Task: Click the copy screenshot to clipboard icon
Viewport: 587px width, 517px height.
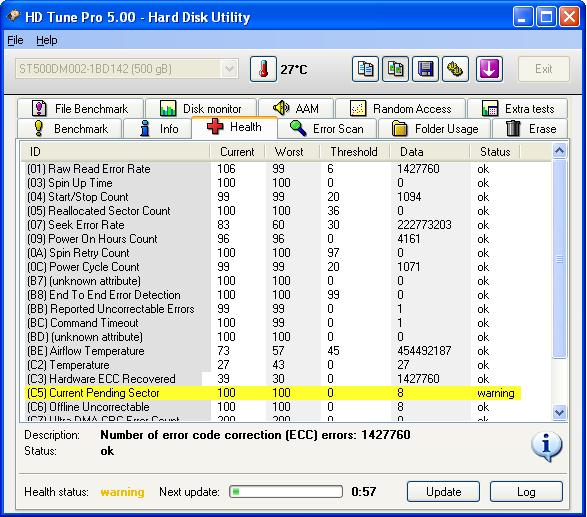Action: 395,69
